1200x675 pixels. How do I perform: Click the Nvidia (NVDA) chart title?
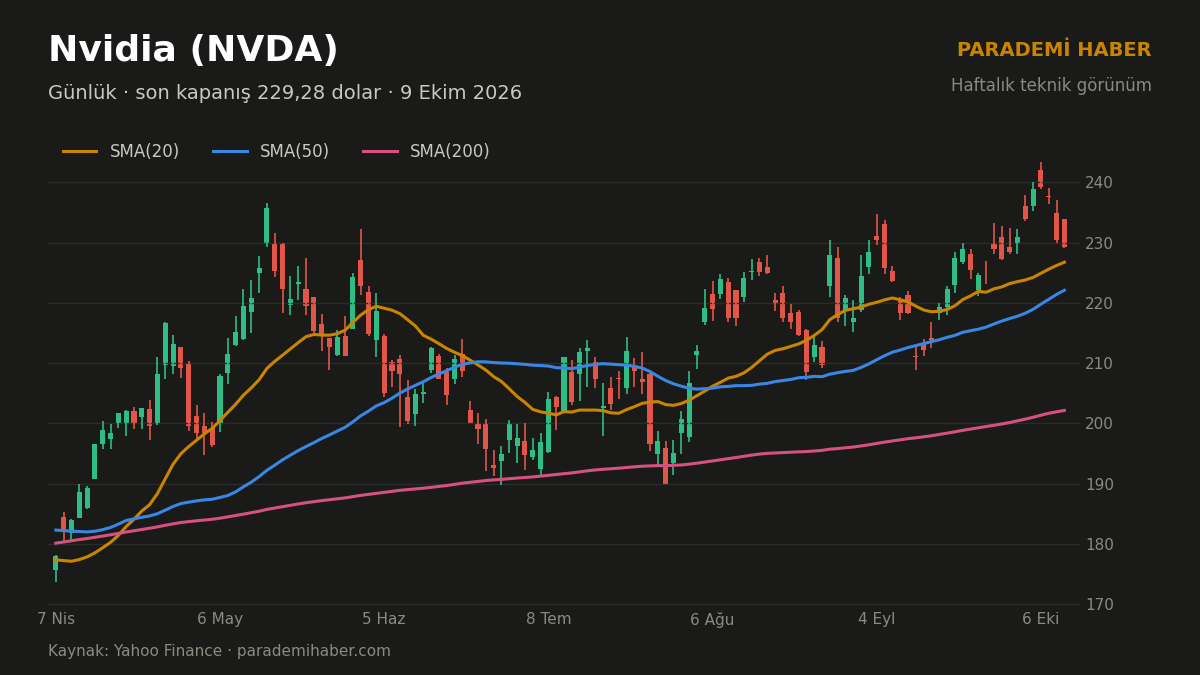click(193, 50)
